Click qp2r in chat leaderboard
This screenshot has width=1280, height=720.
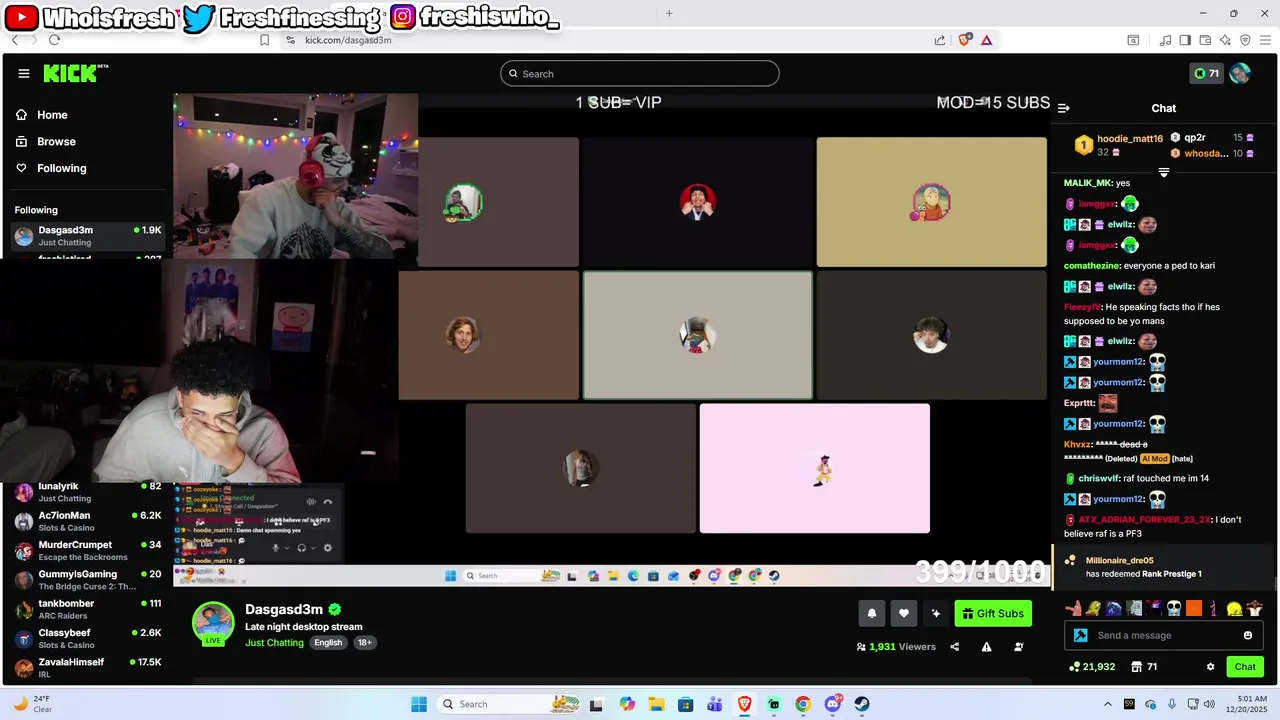point(1194,138)
